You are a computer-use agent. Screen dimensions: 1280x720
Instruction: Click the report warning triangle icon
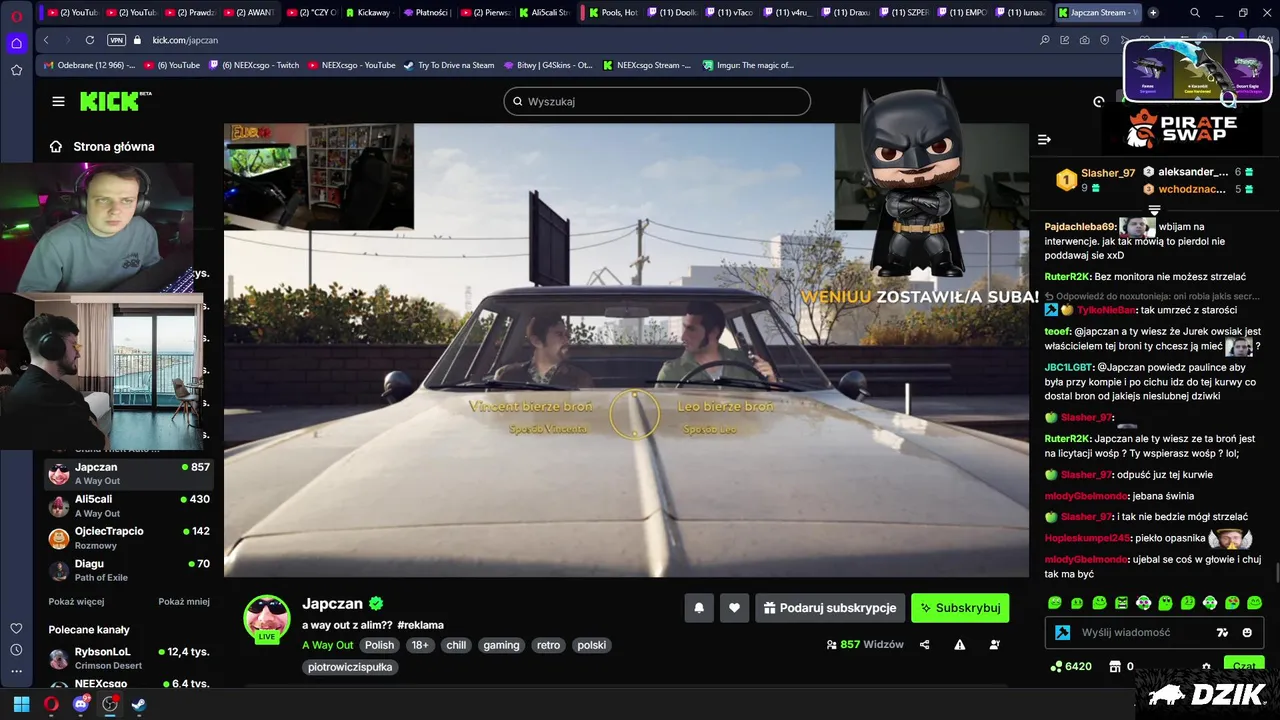click(x=959, y=645)
